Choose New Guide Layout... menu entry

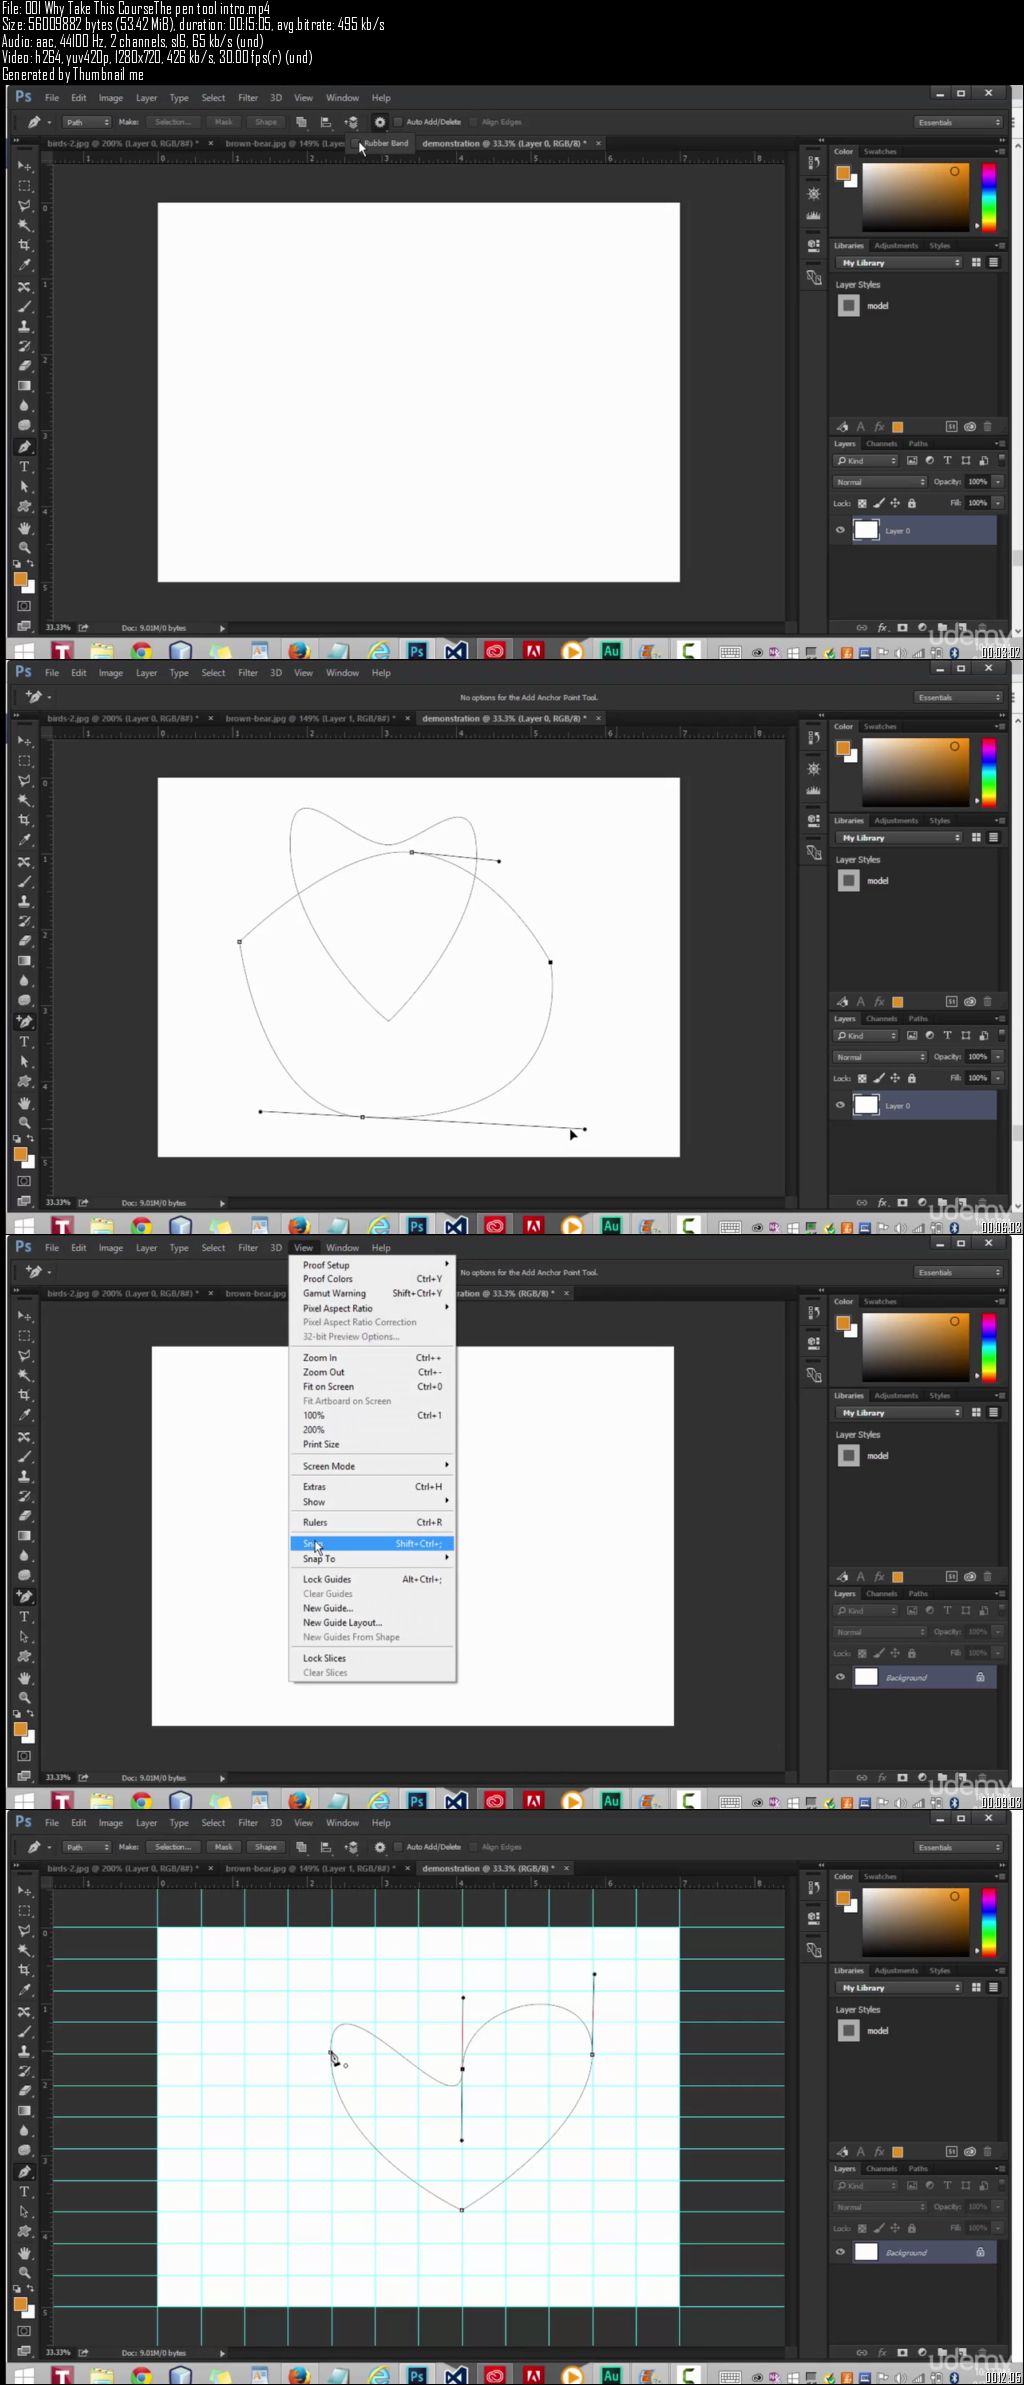click(372, 1623)
